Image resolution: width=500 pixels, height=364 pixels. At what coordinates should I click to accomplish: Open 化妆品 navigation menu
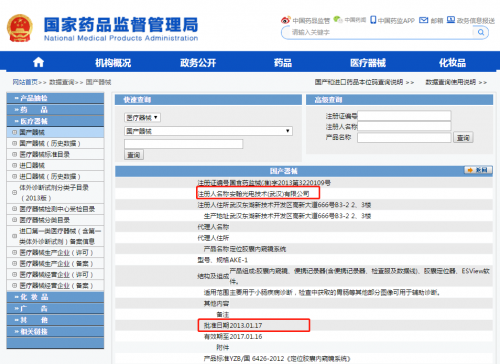(x=452, y=62)
